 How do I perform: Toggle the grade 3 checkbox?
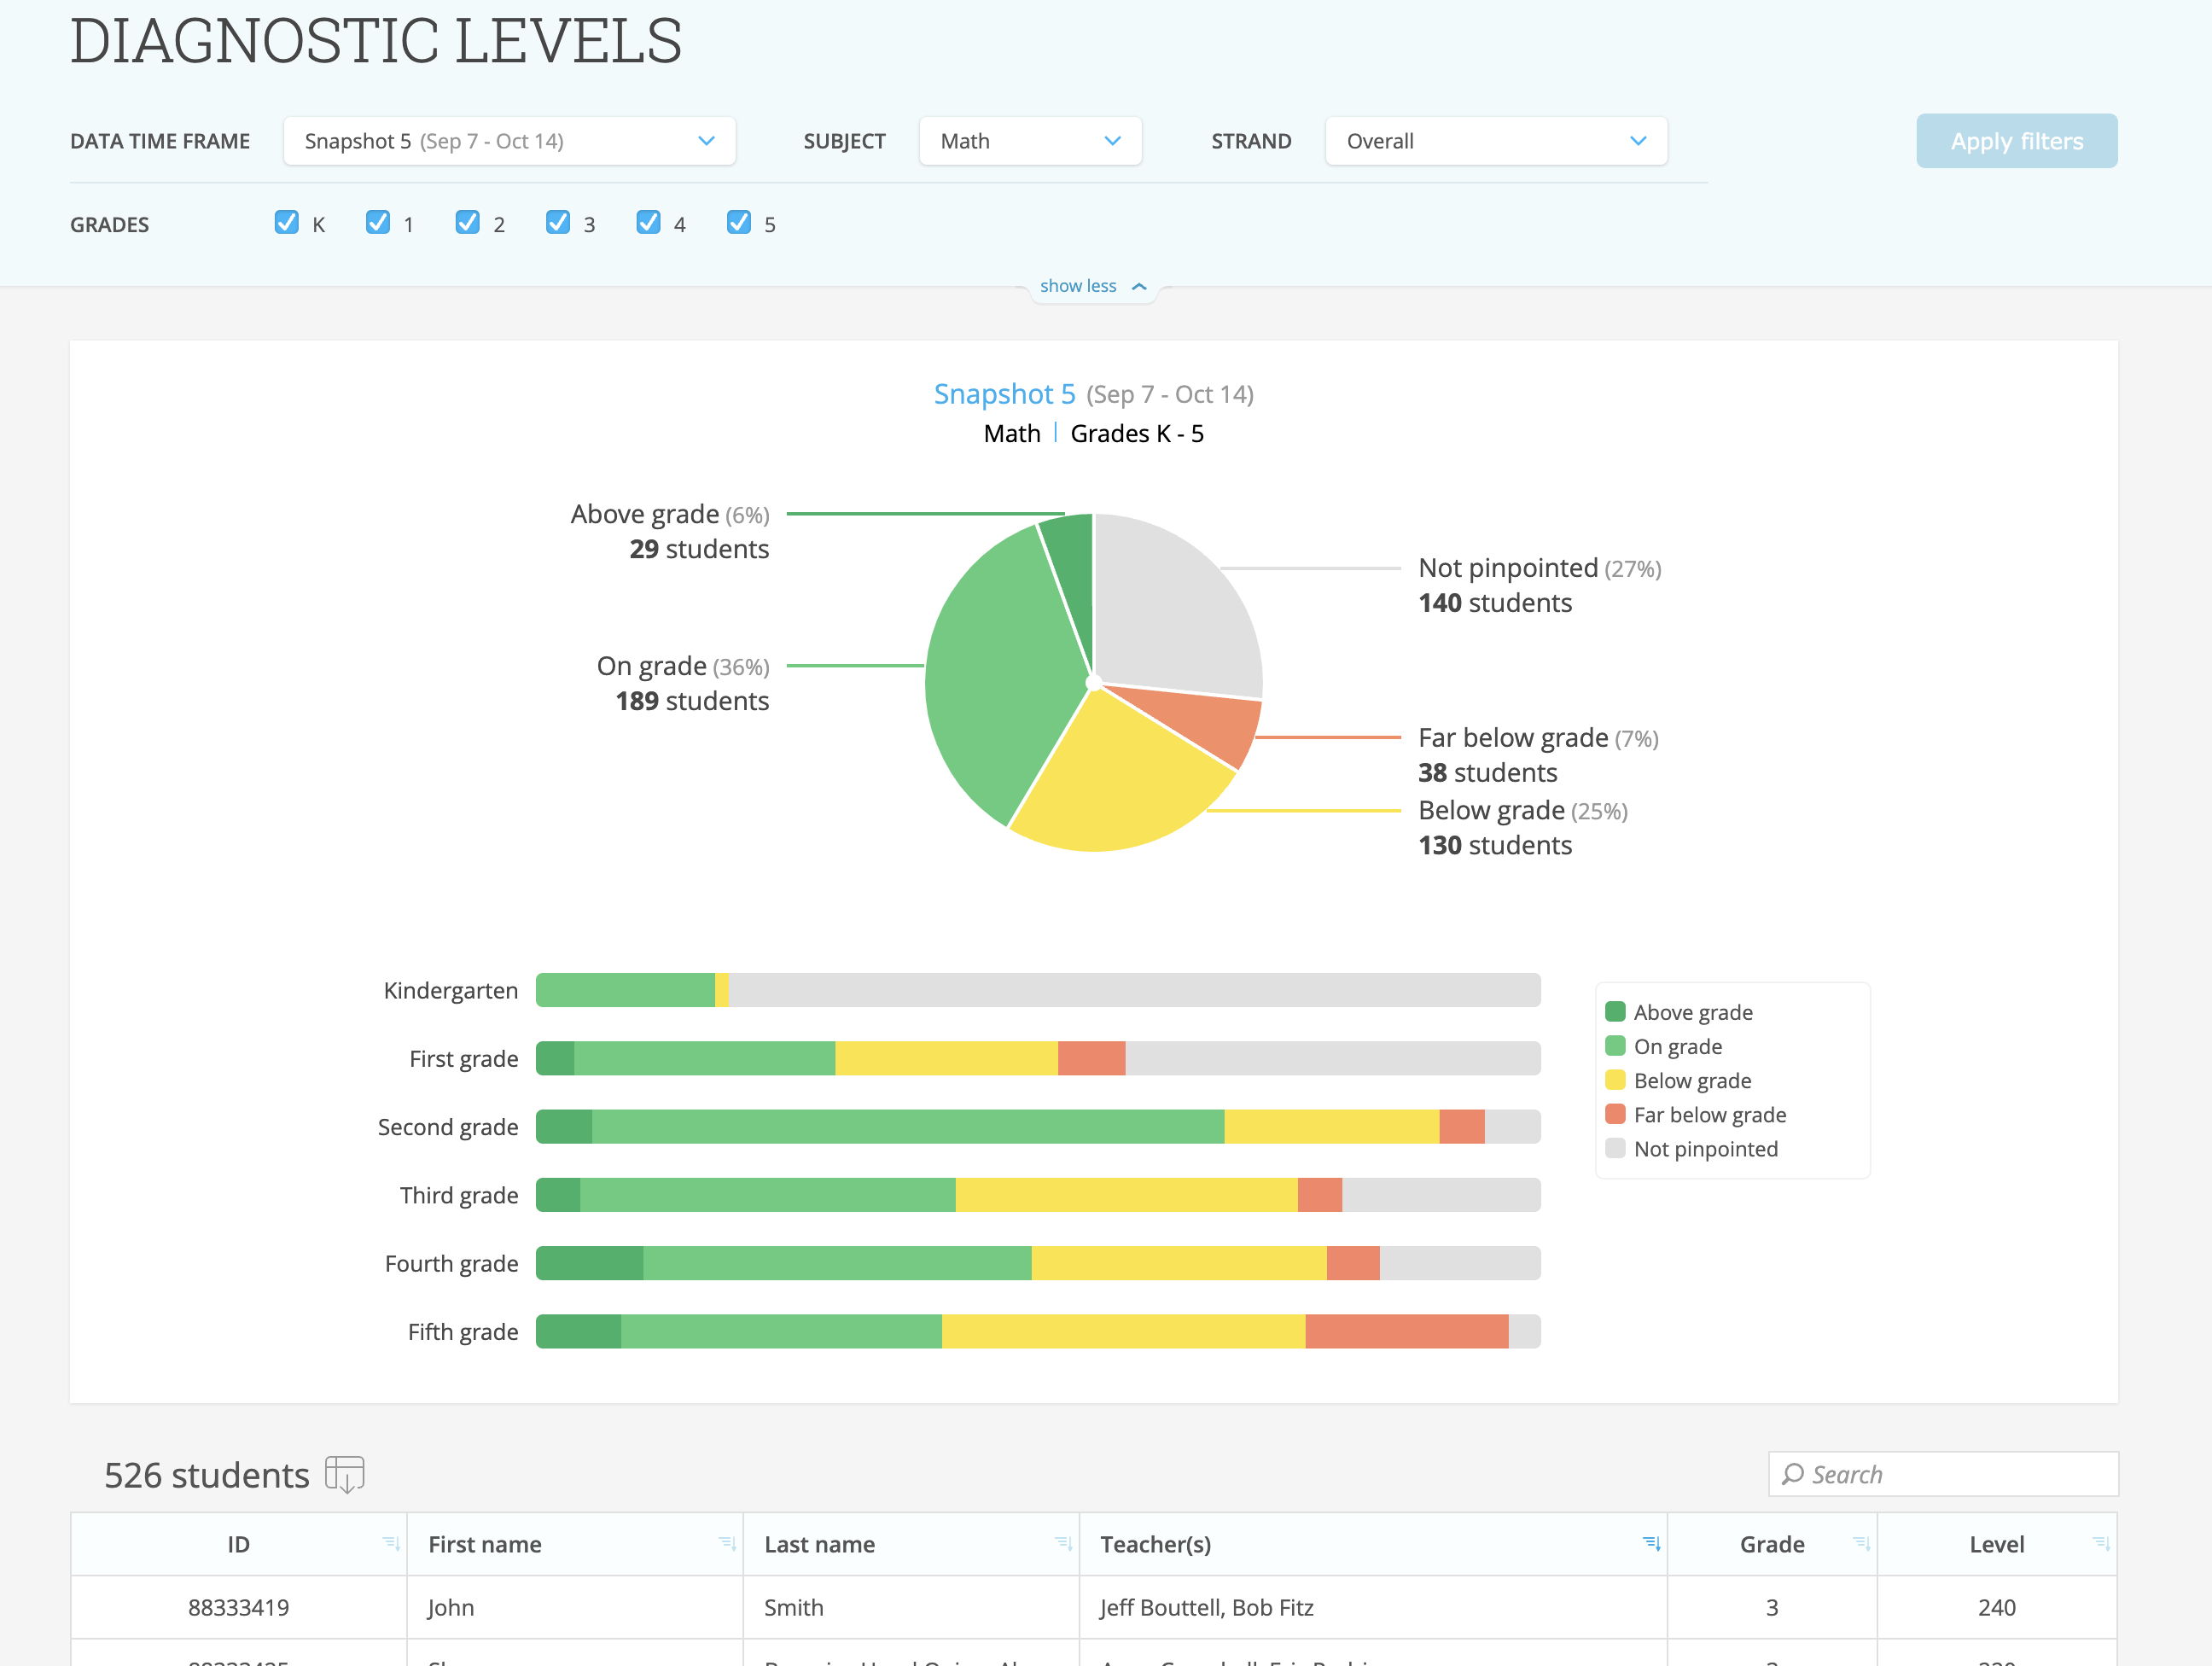pos(558,222)
